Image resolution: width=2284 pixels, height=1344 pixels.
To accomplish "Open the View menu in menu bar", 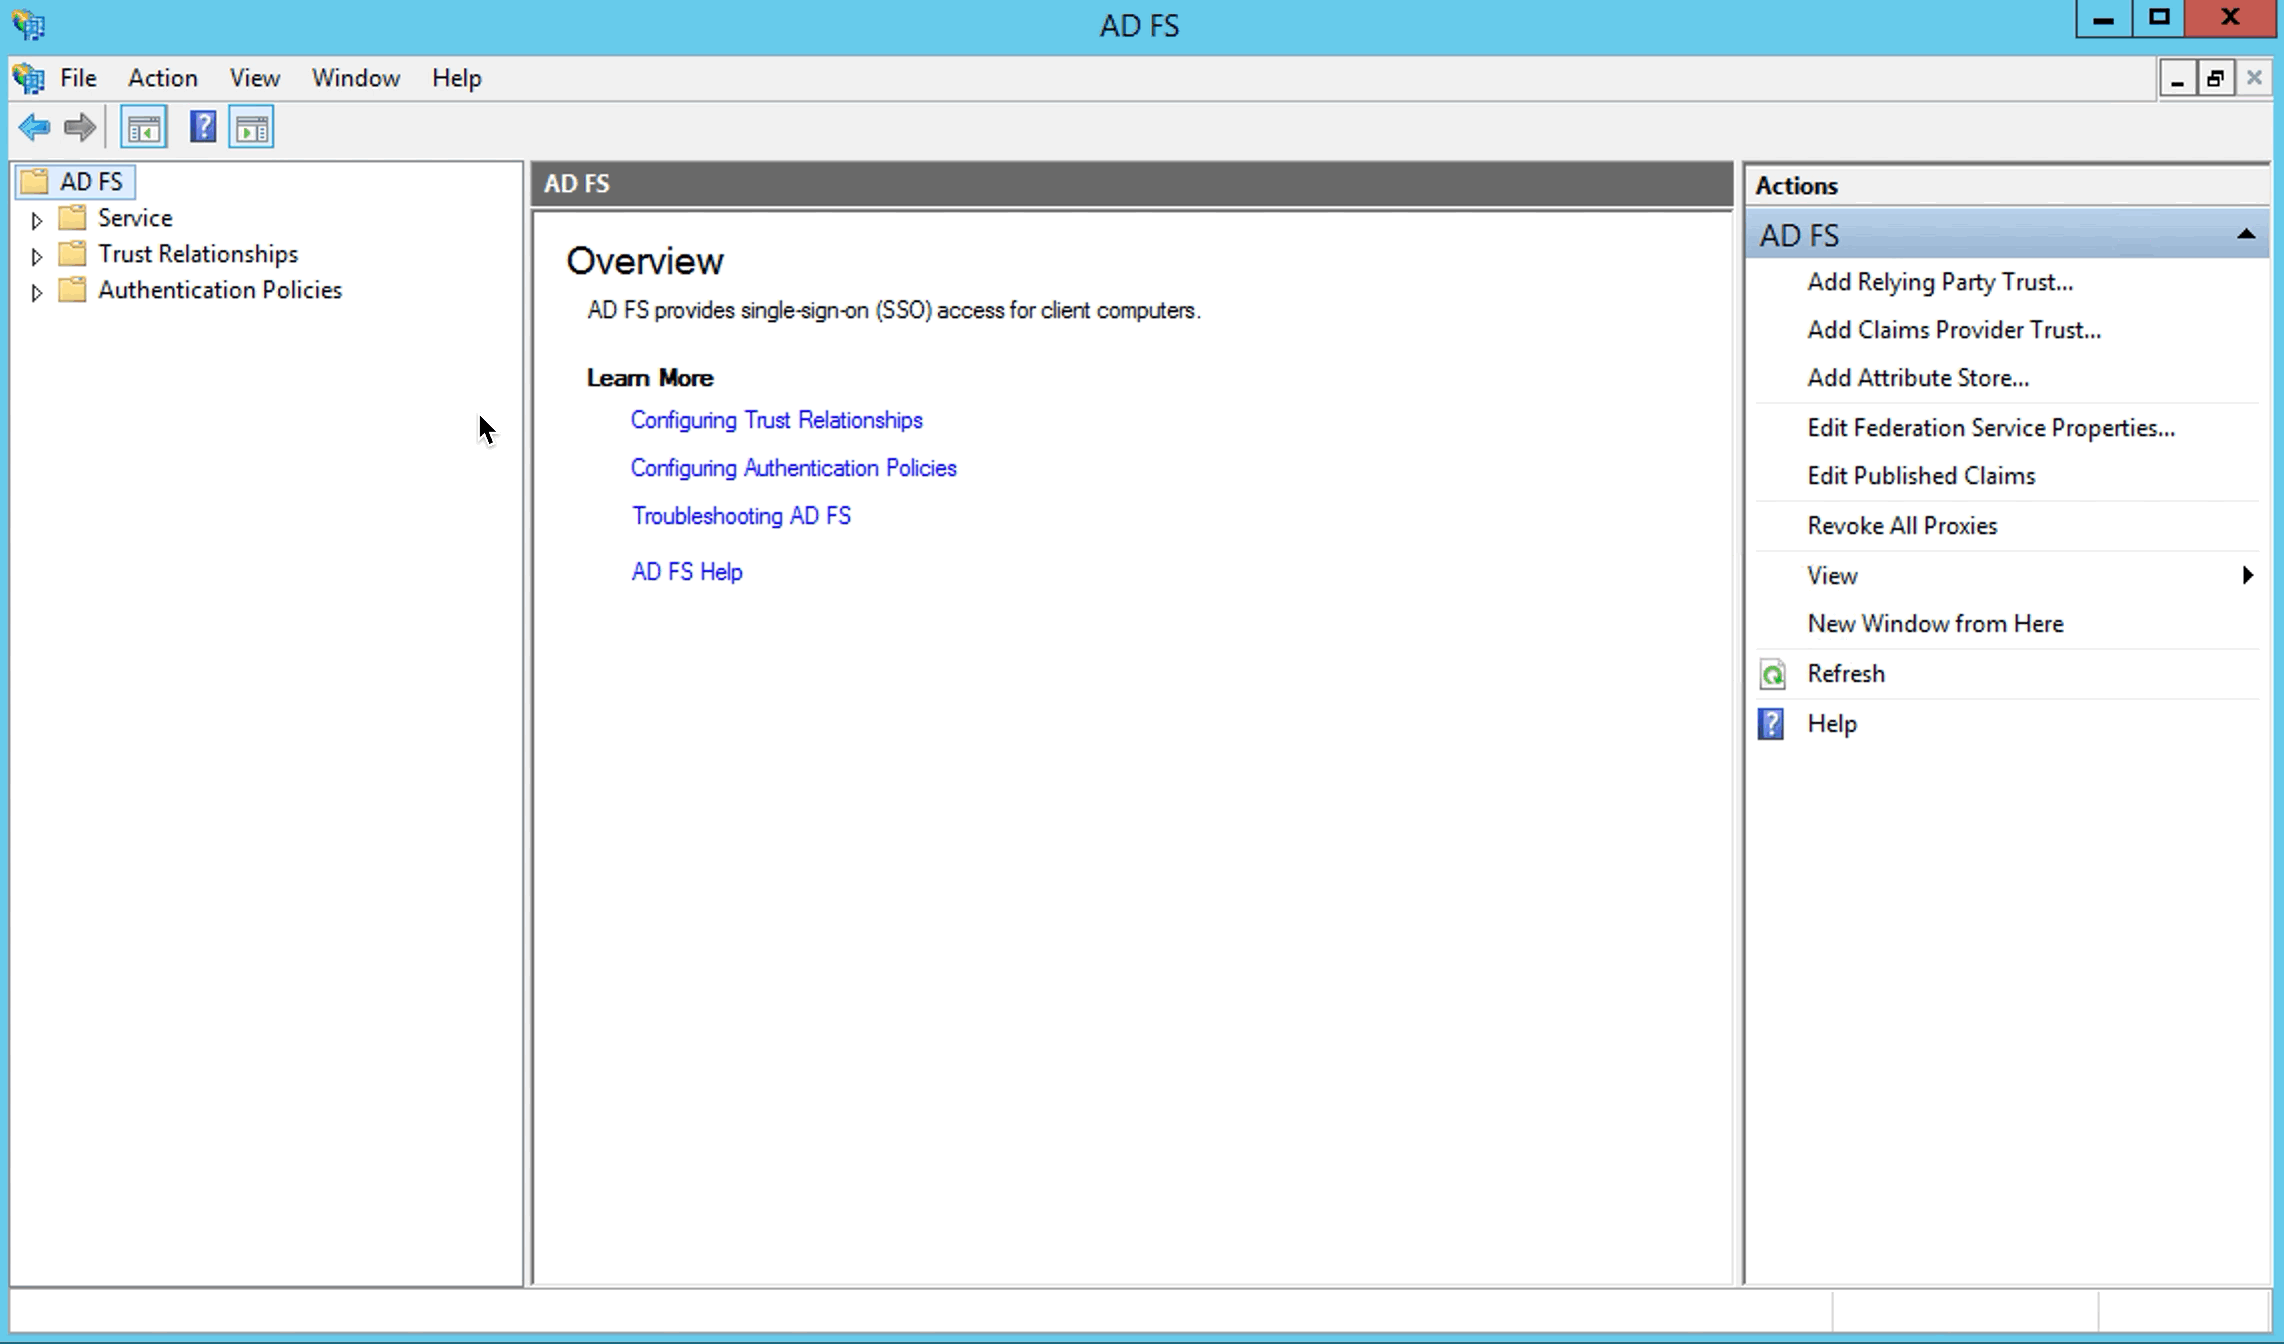I will 255,78.
